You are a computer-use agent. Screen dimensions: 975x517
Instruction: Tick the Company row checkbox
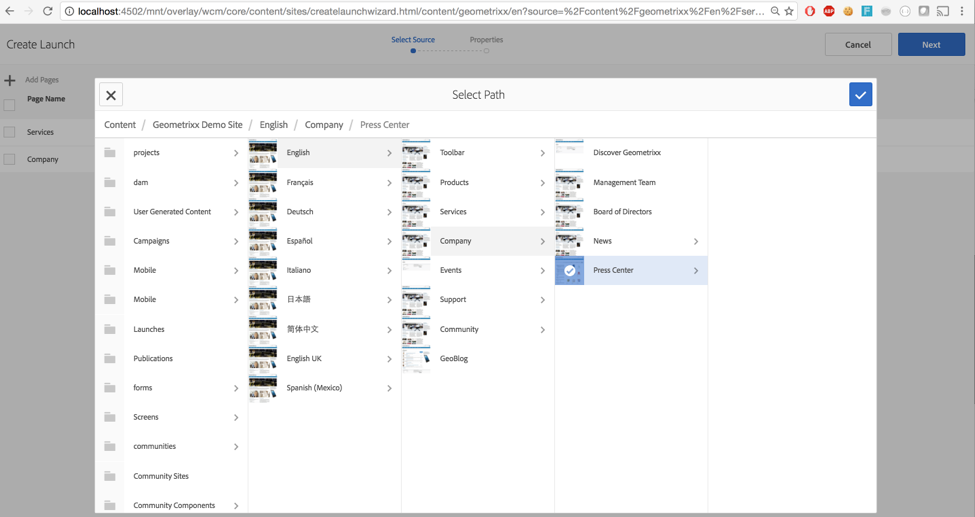10,159
